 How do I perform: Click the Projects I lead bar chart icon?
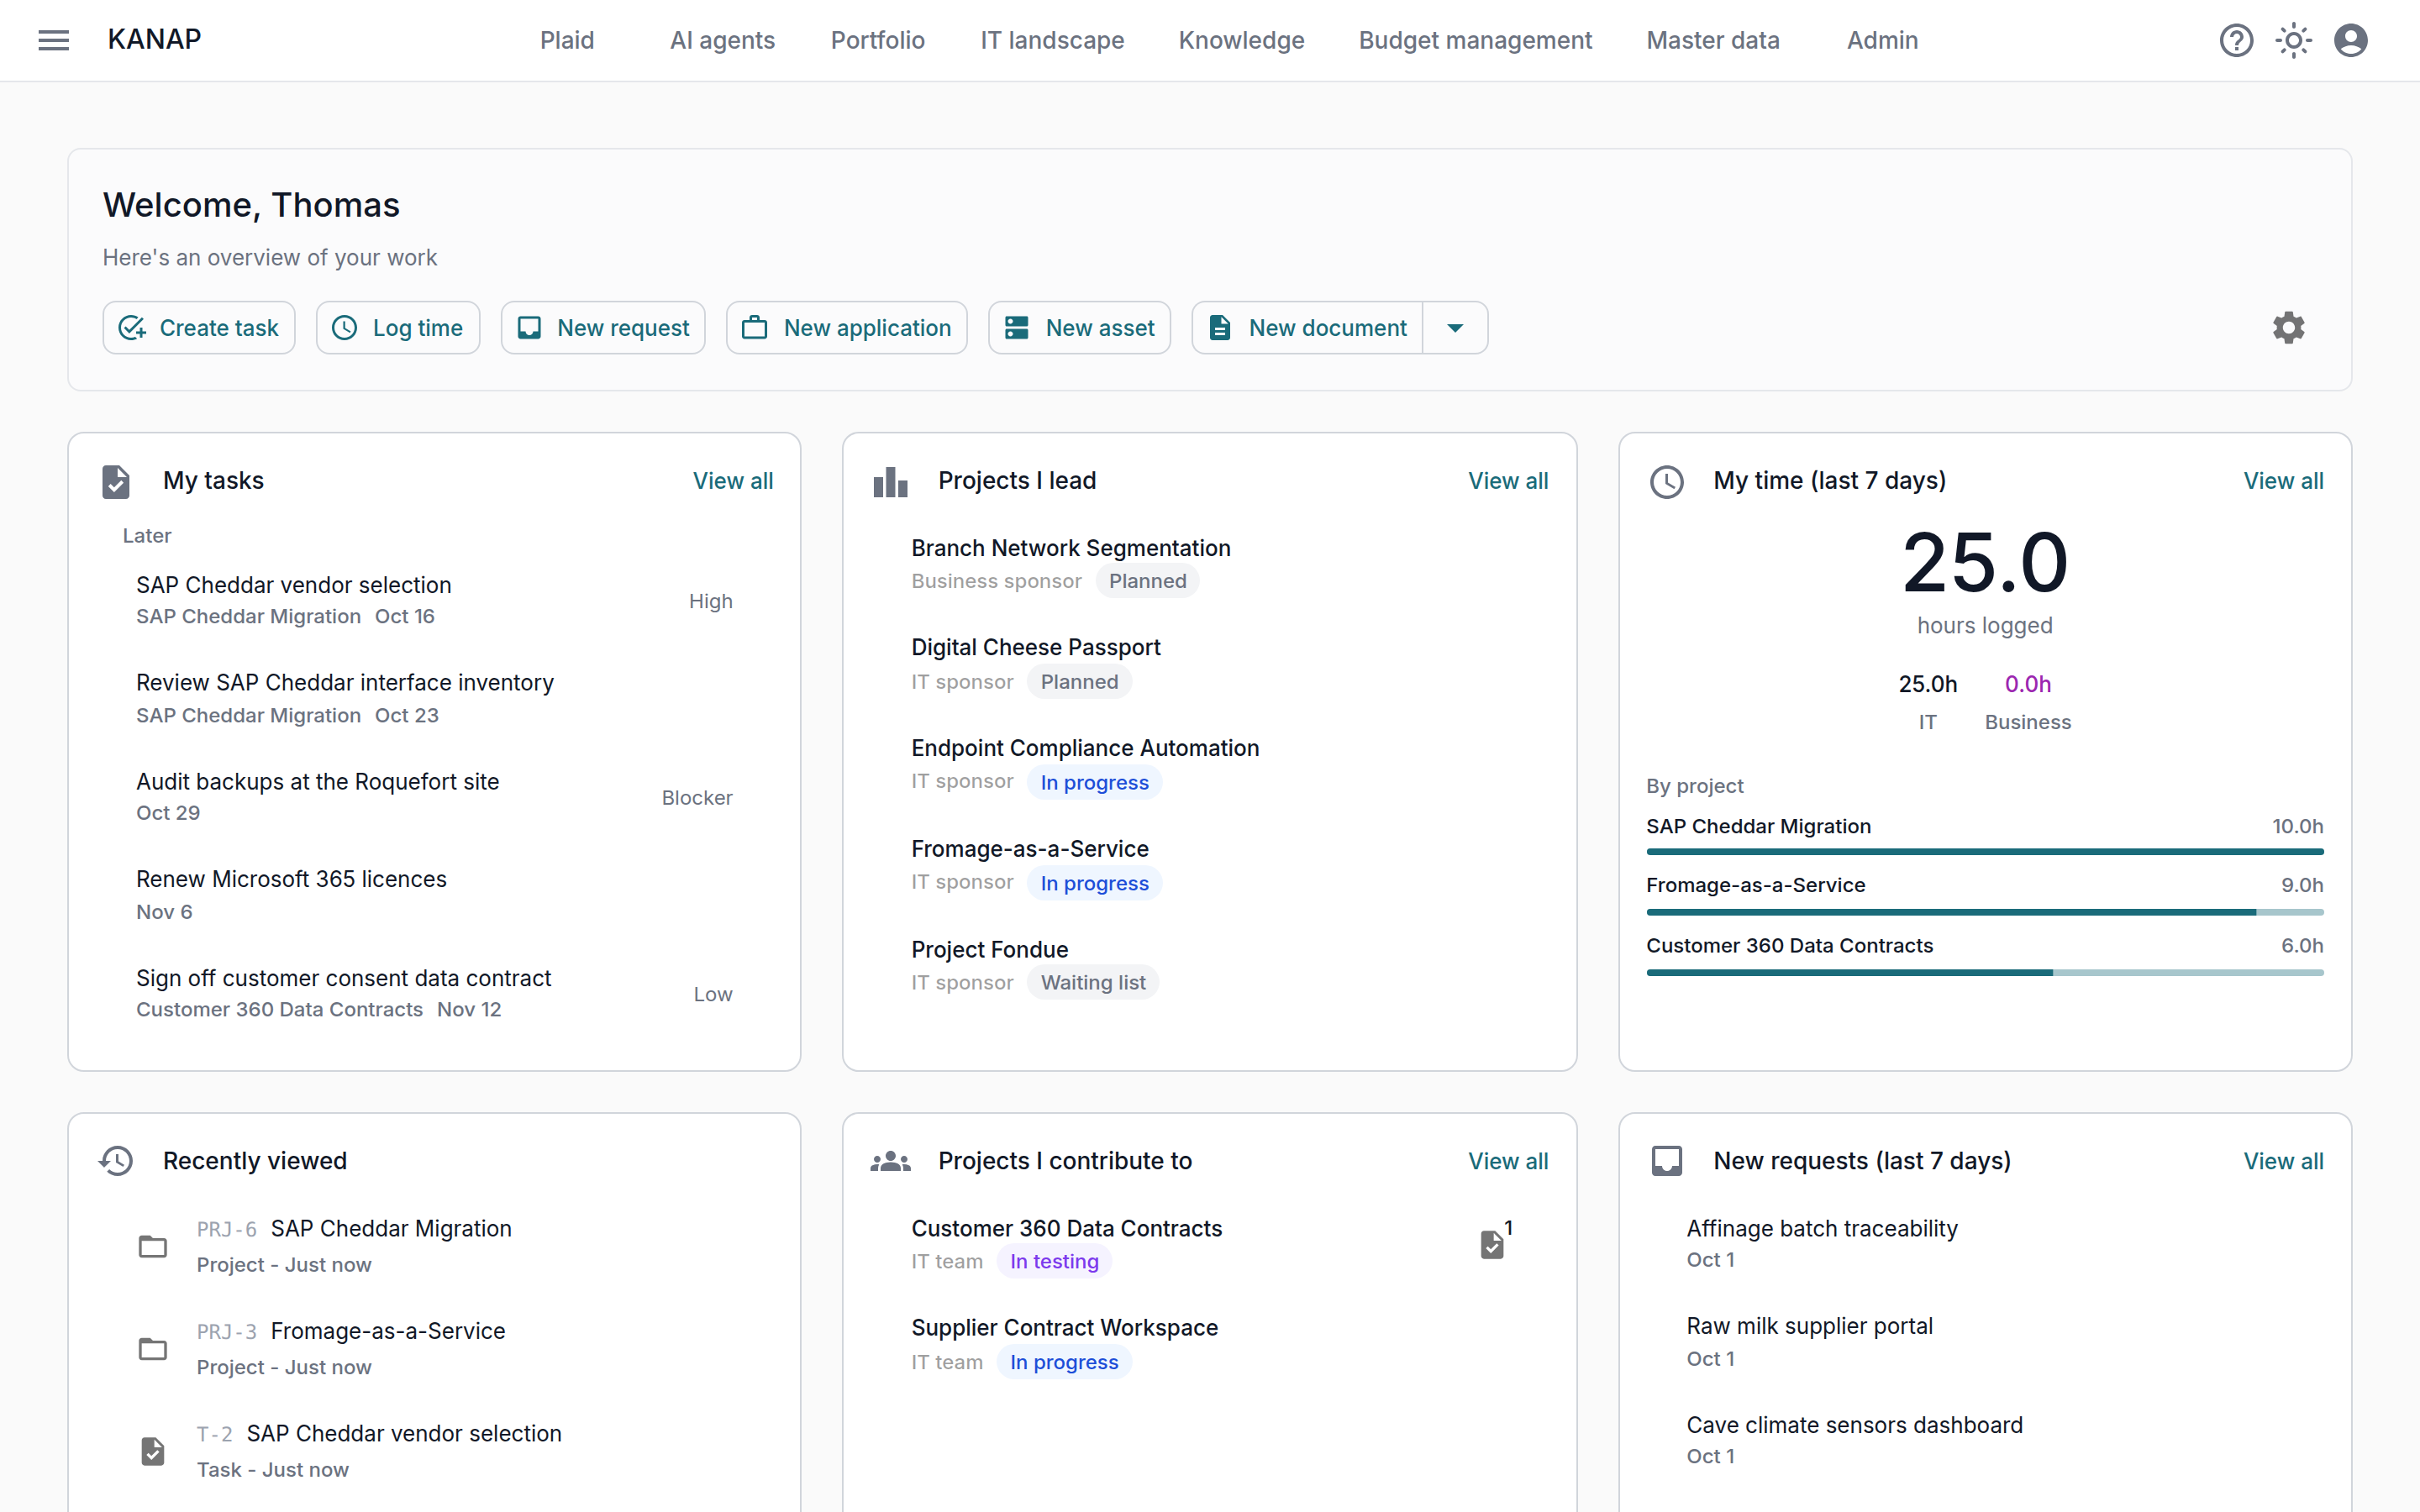point(890,481)
